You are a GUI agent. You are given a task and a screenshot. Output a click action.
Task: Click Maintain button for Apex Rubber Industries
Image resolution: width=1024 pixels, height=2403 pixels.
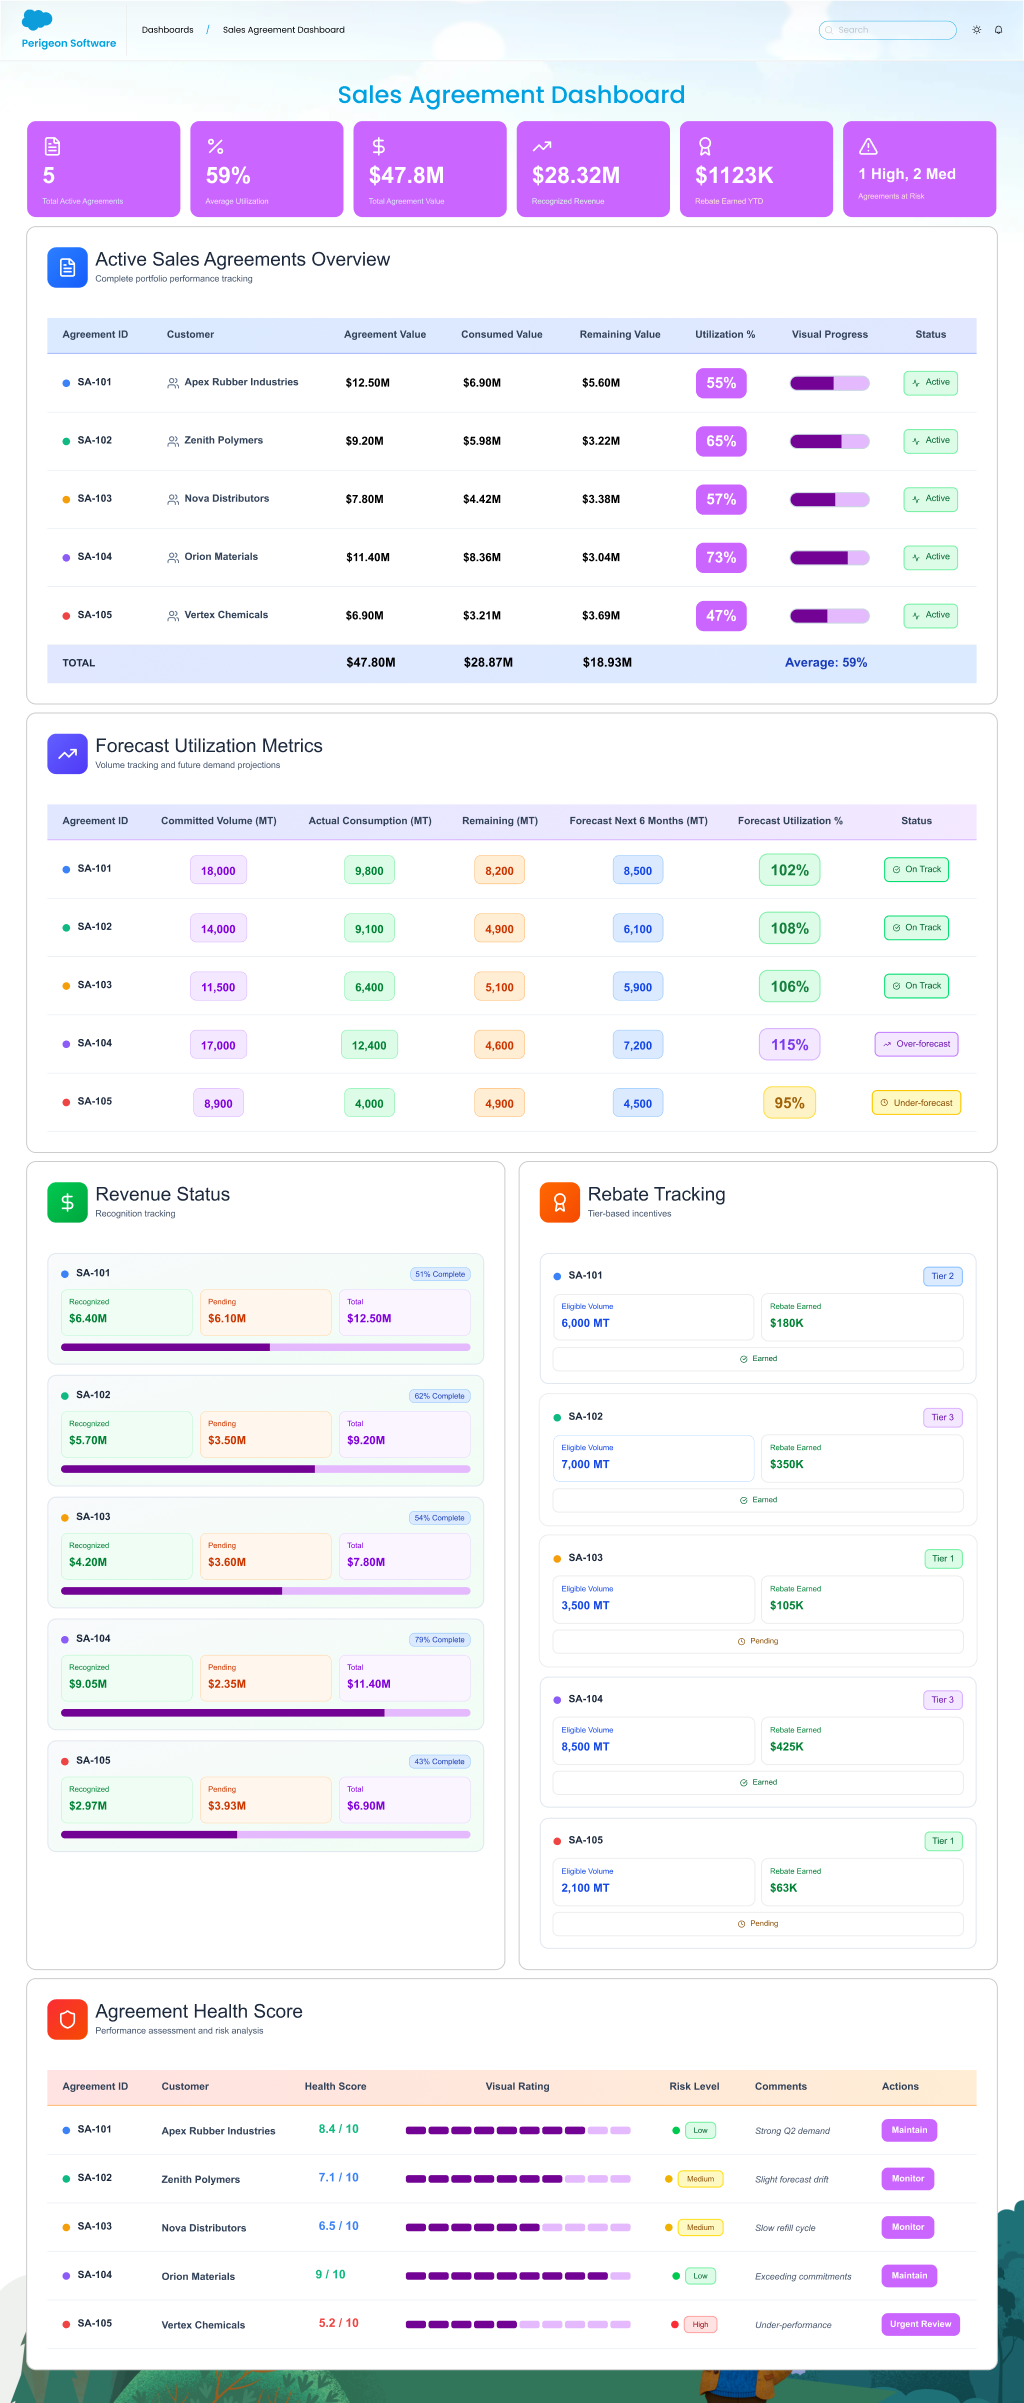[x=909, y=2130]
